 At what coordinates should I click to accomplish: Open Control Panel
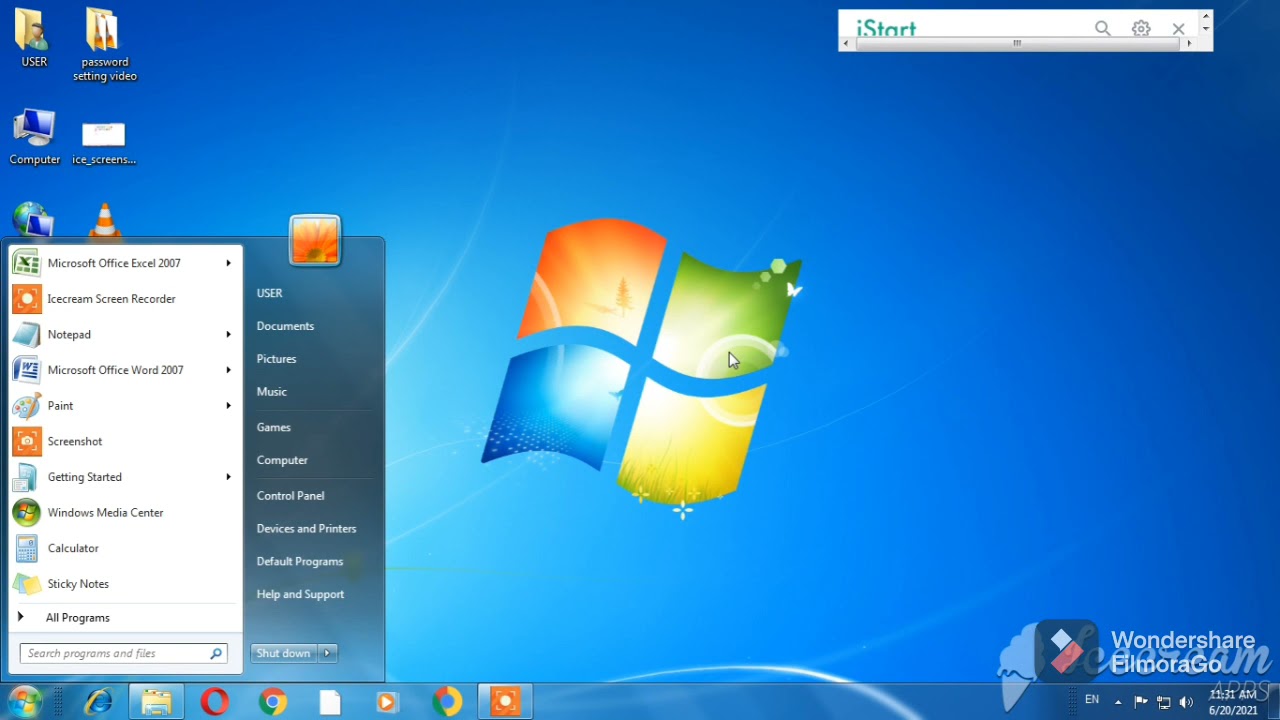(x=290, y=496)
